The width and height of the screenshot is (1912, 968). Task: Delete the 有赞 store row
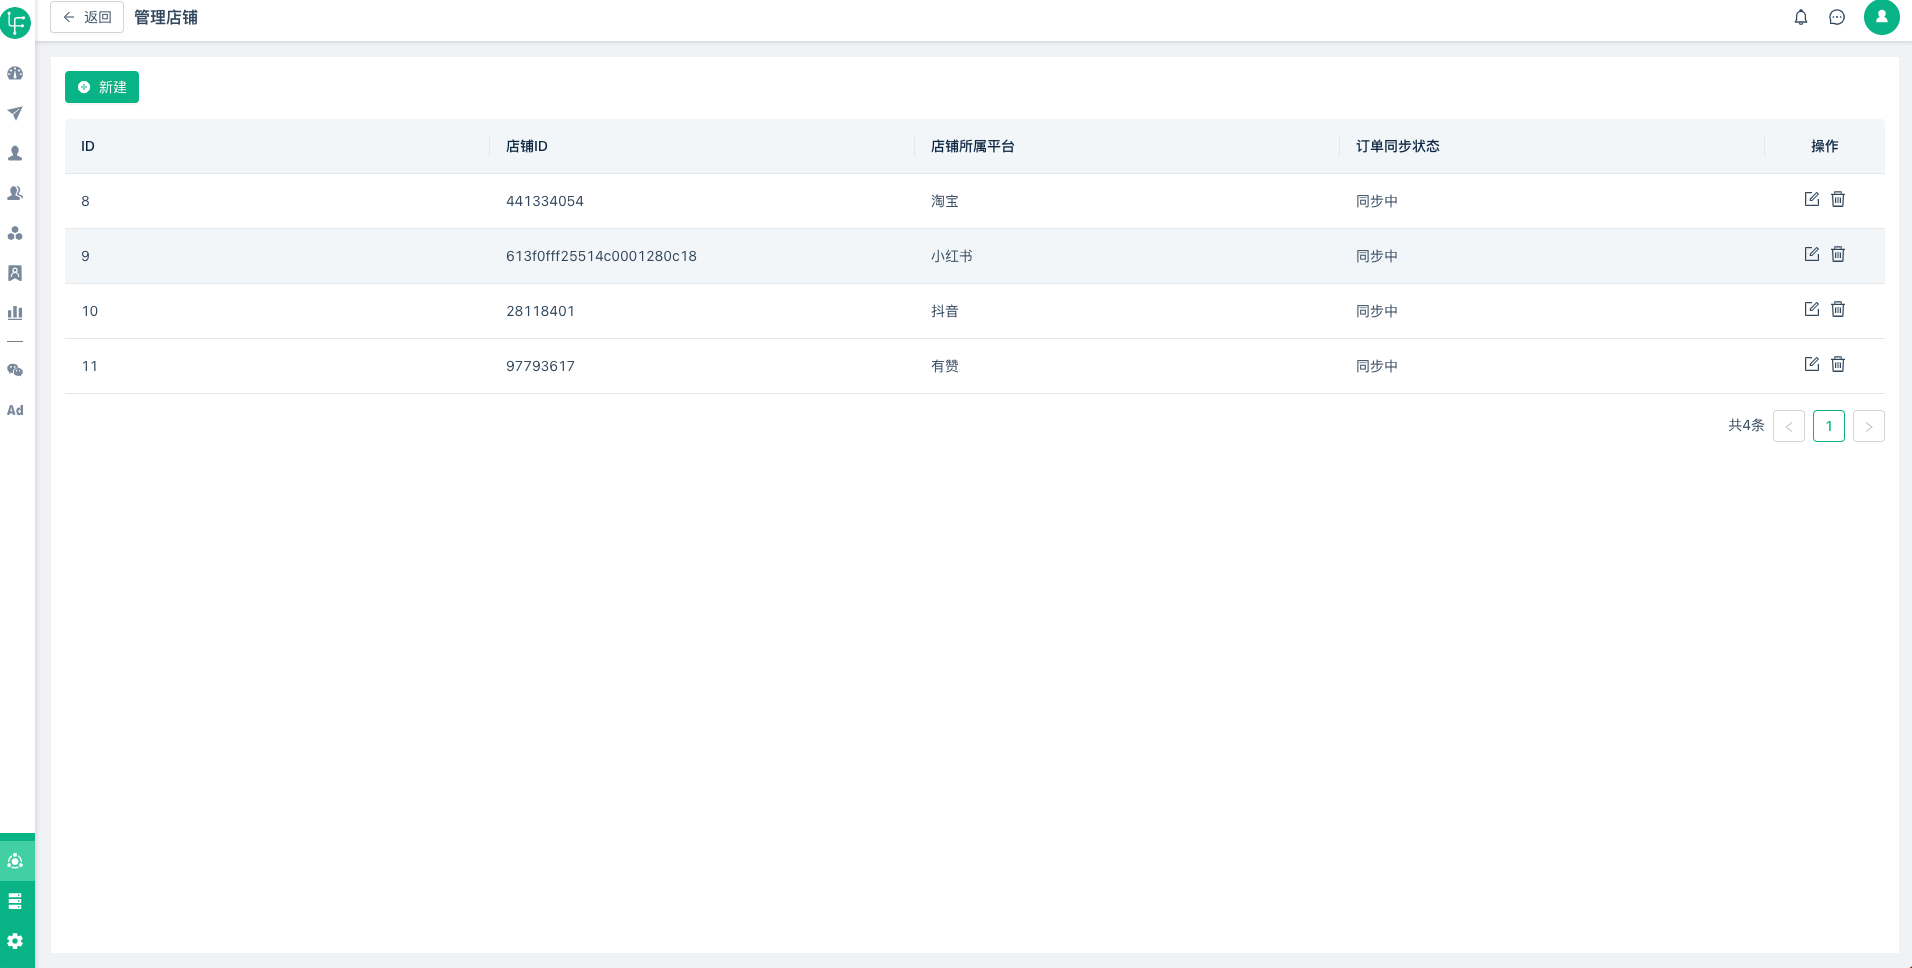click(x=1838, y=364)
